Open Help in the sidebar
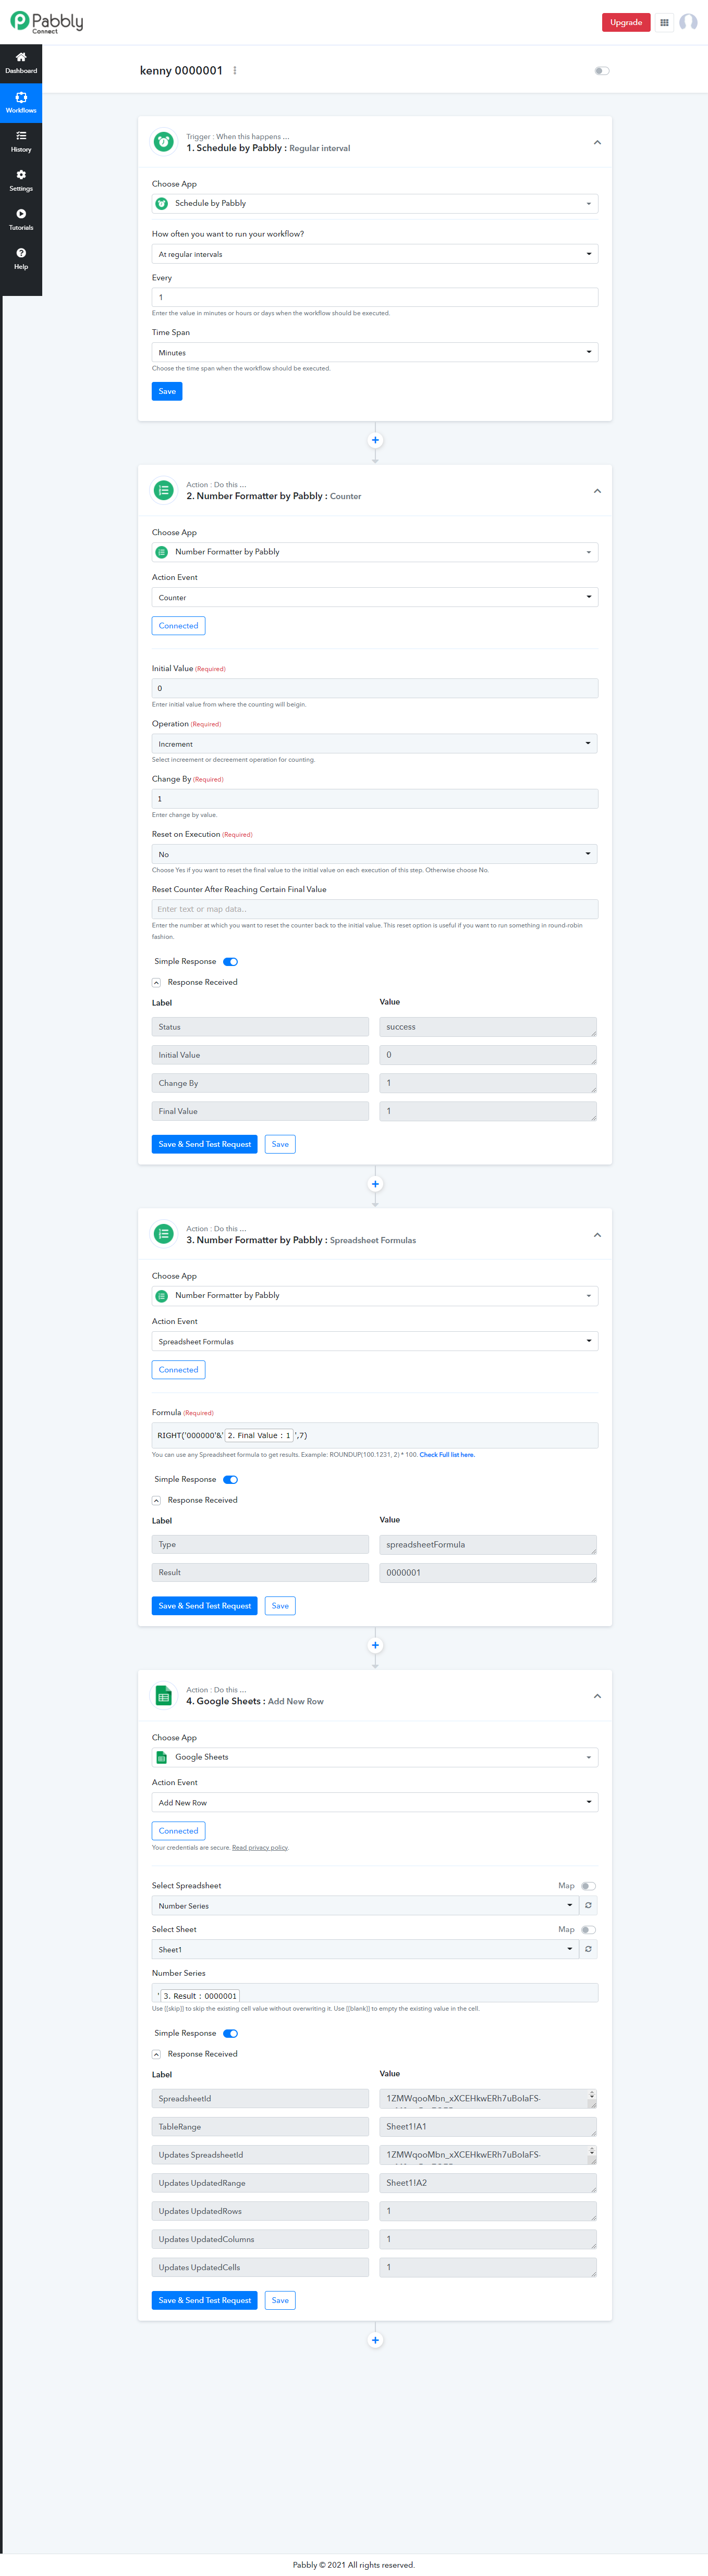This screenshot has height=2576, width=708. click(21, 258)
